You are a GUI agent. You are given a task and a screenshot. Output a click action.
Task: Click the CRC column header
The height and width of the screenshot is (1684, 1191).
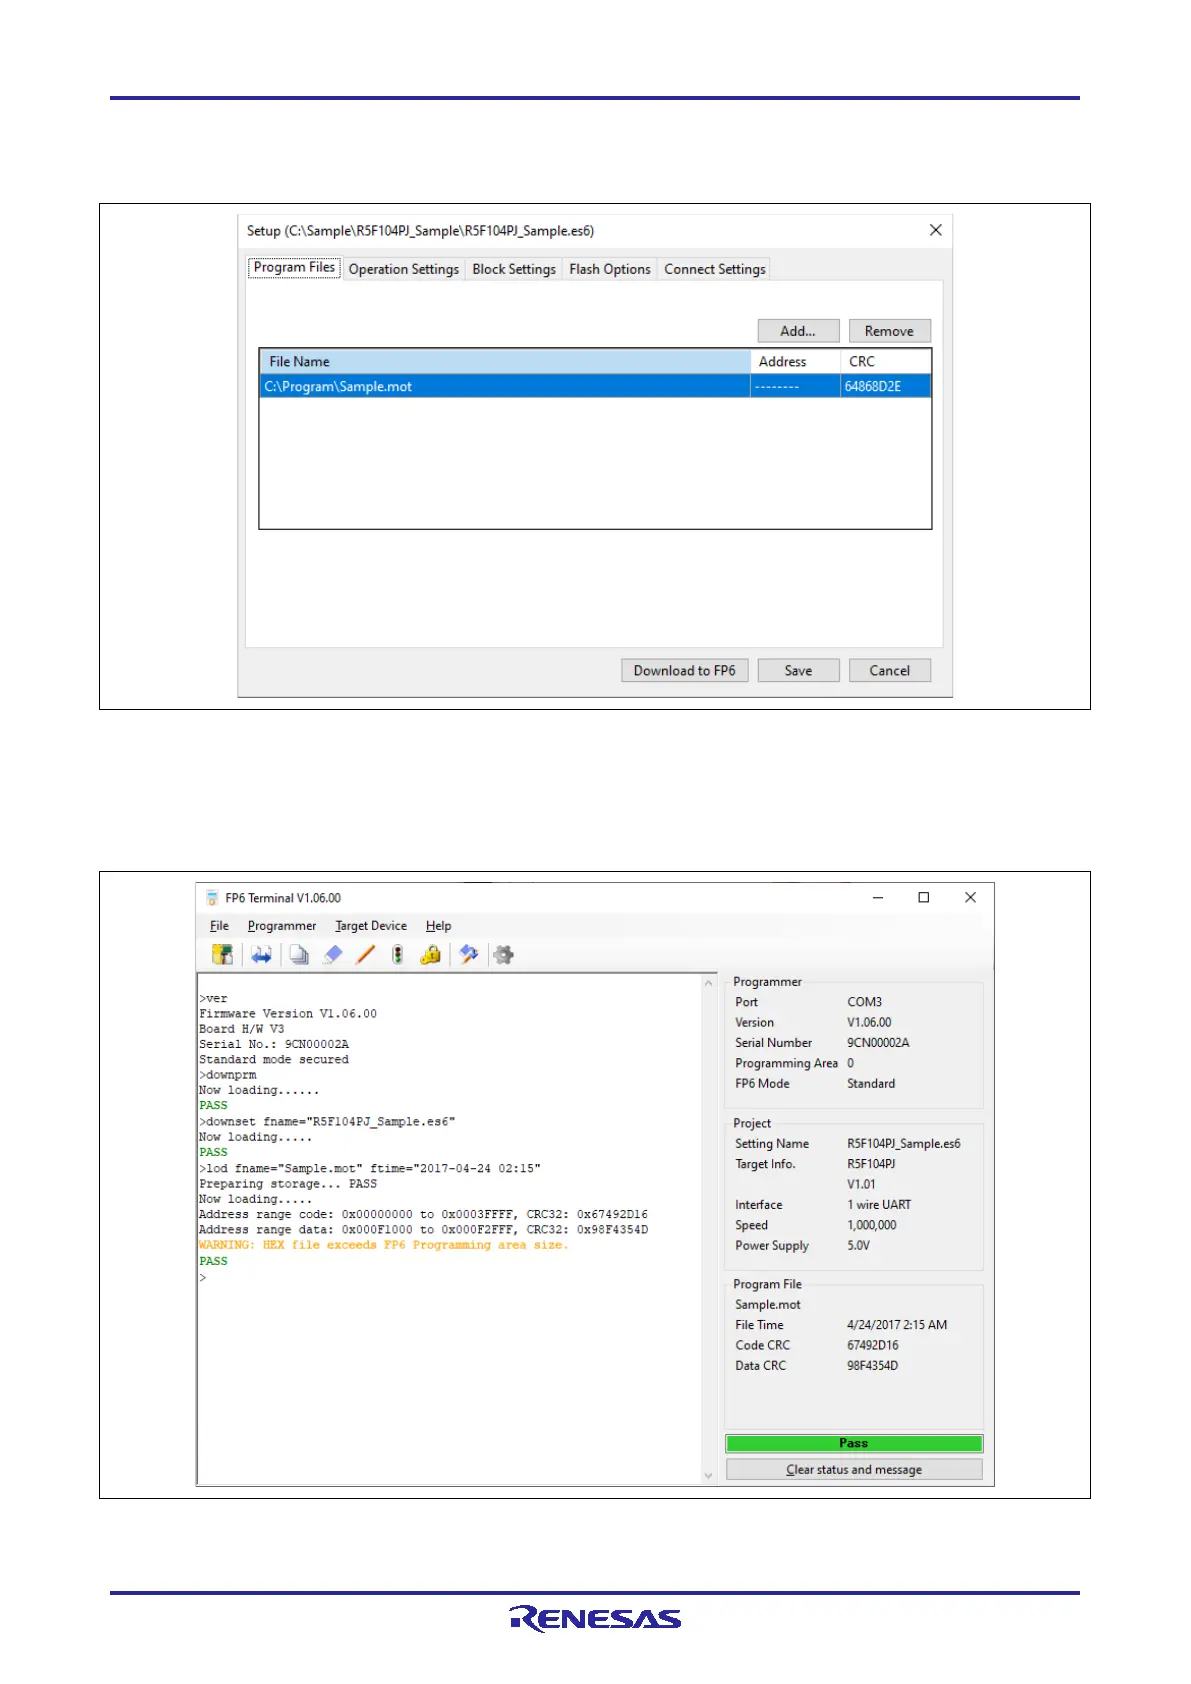885,361
